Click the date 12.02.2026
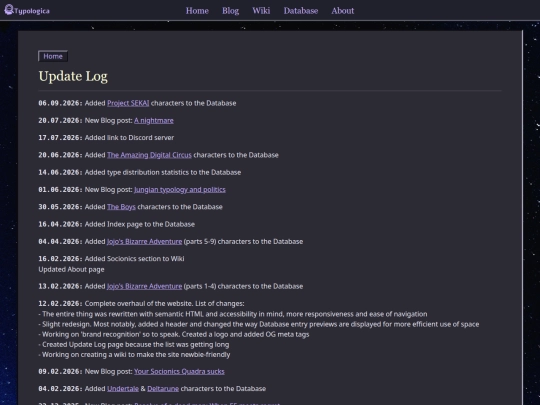This screenshot has height=405, width=540. click(x=60, y=303)
